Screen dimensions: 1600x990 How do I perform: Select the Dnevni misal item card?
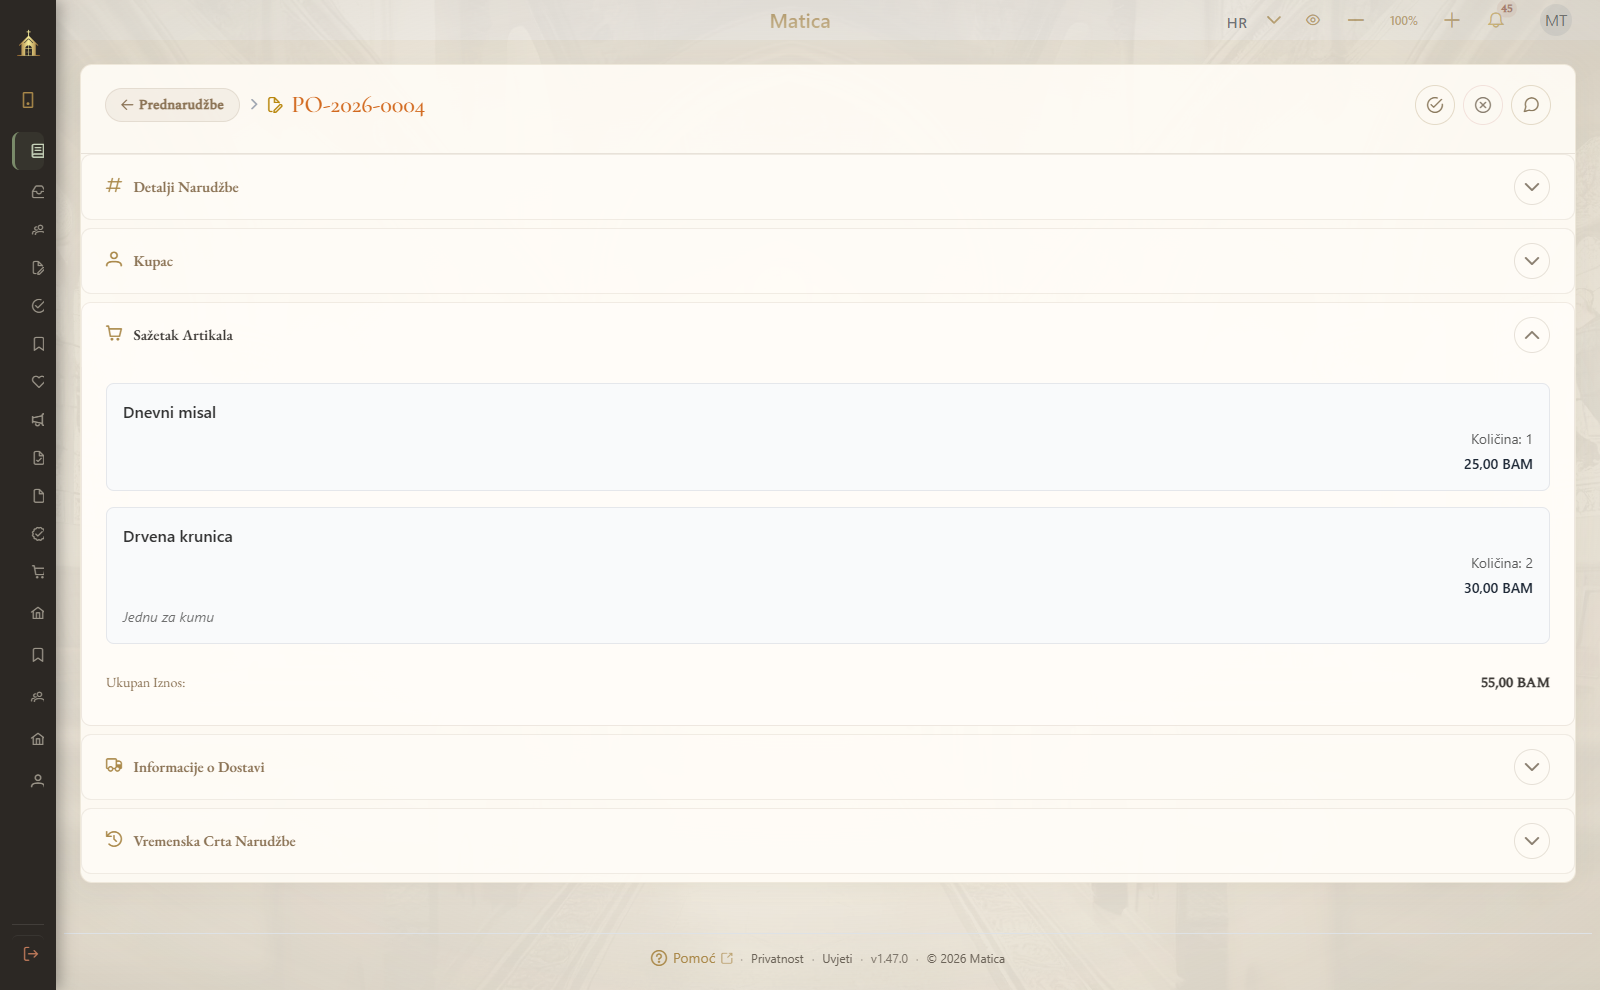828,437
